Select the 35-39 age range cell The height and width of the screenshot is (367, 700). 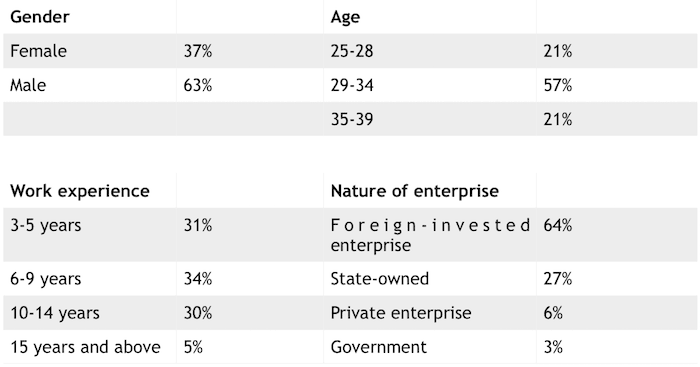pyautogui.click(x=352, y=119)
